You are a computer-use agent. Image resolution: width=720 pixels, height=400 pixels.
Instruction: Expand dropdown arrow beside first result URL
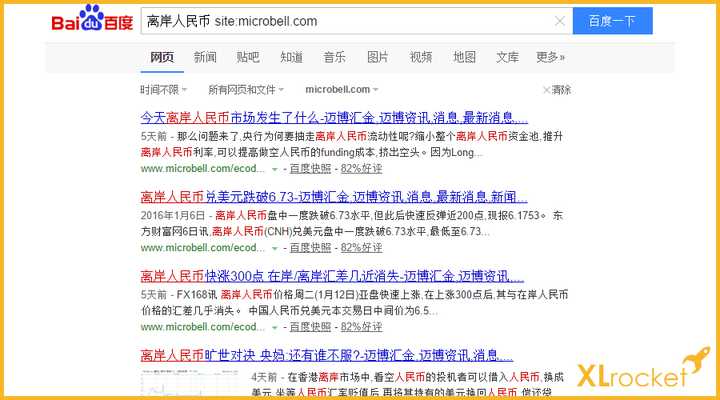pyautogui.click(x=275, y=169)
